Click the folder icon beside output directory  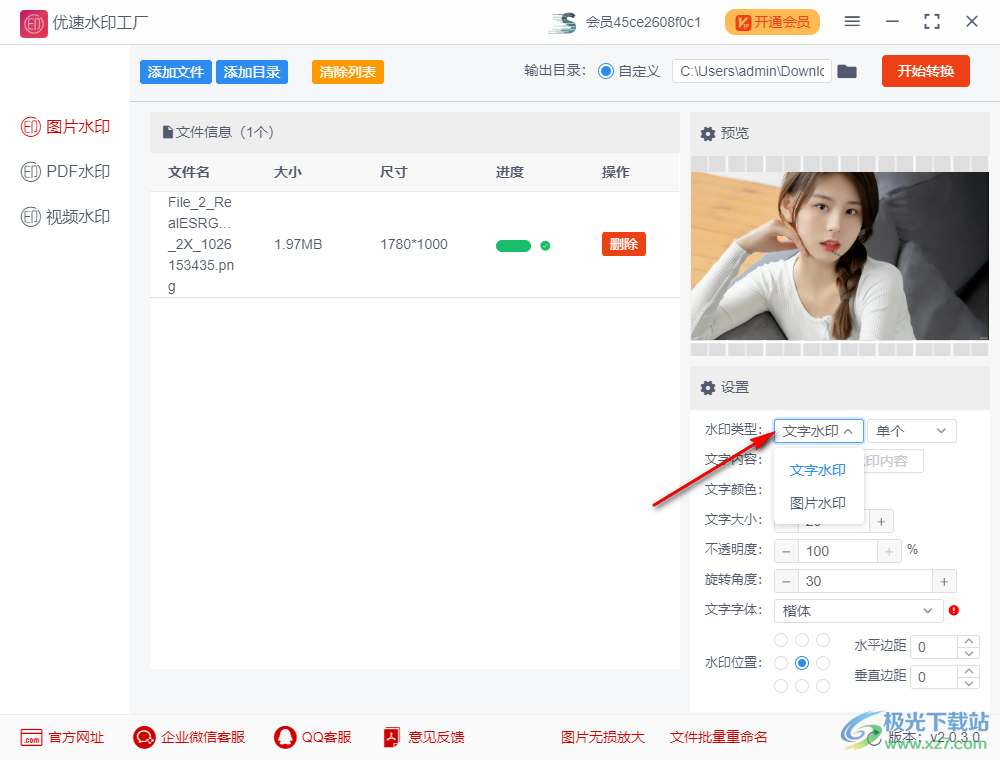click(x=847, y=71)
